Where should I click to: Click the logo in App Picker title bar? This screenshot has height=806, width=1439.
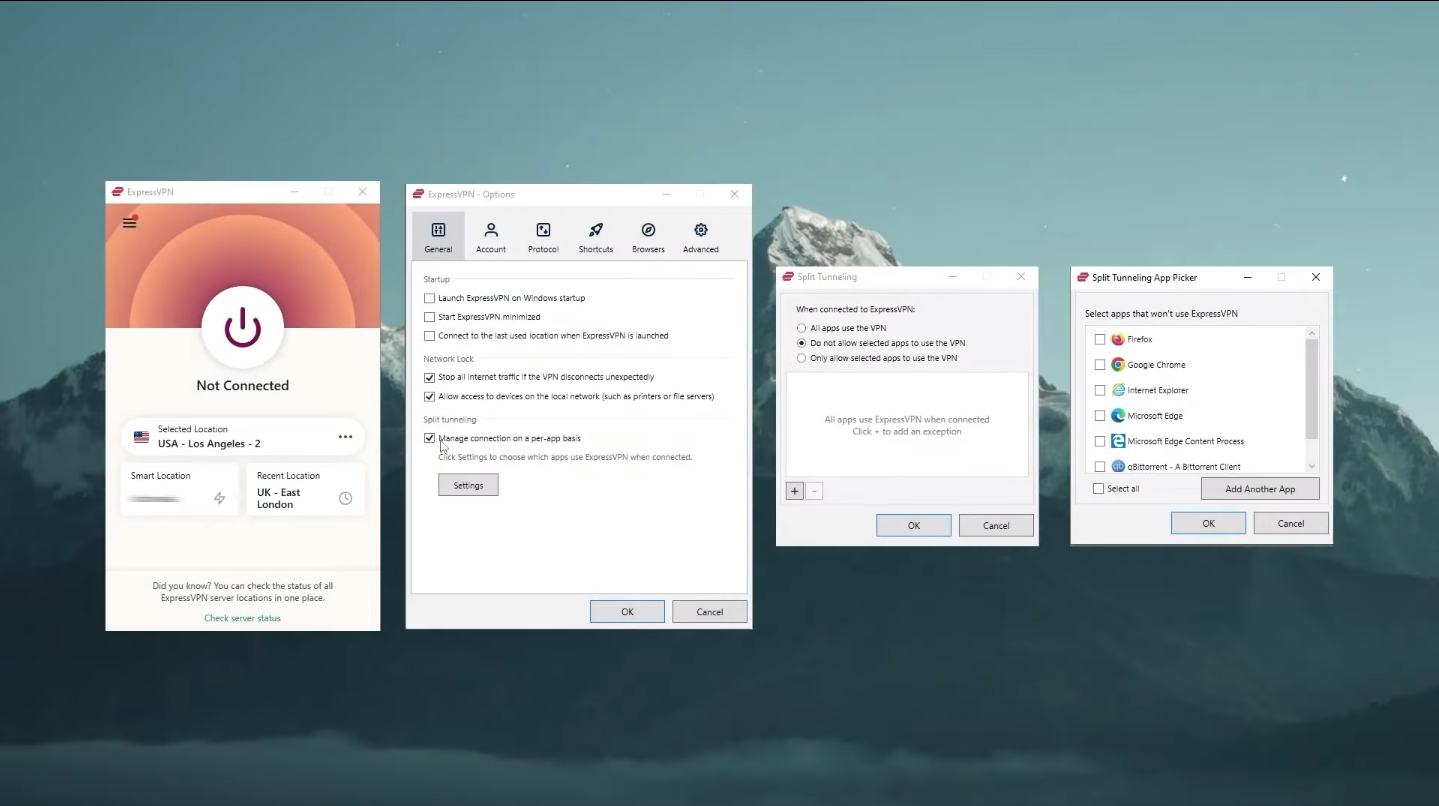click(1082, 278)
